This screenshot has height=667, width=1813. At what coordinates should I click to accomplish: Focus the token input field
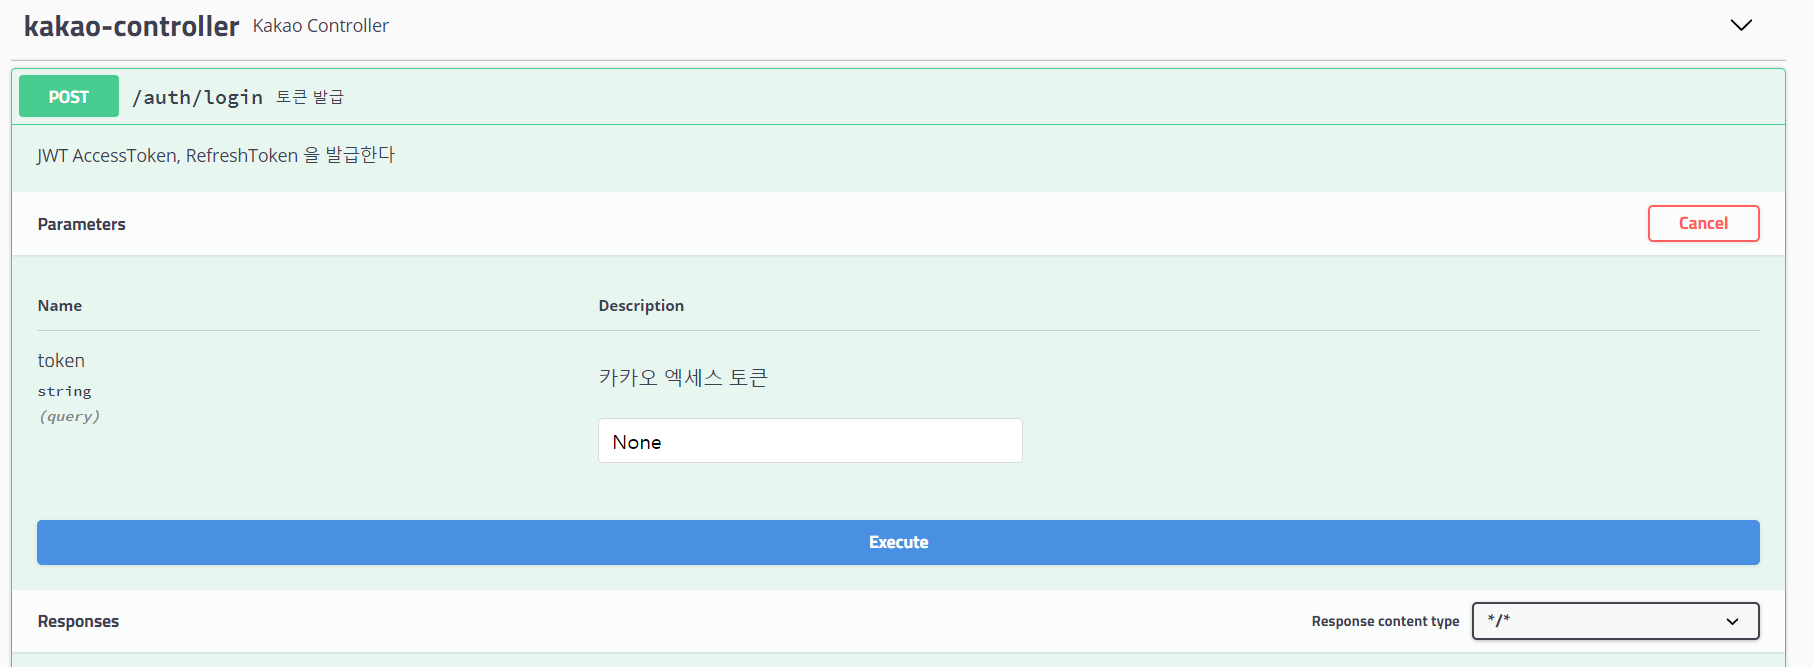(x=810, y=441)
